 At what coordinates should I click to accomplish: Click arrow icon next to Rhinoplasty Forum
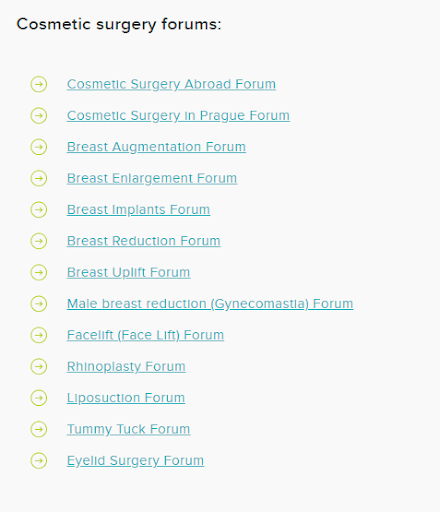[39, 366]
